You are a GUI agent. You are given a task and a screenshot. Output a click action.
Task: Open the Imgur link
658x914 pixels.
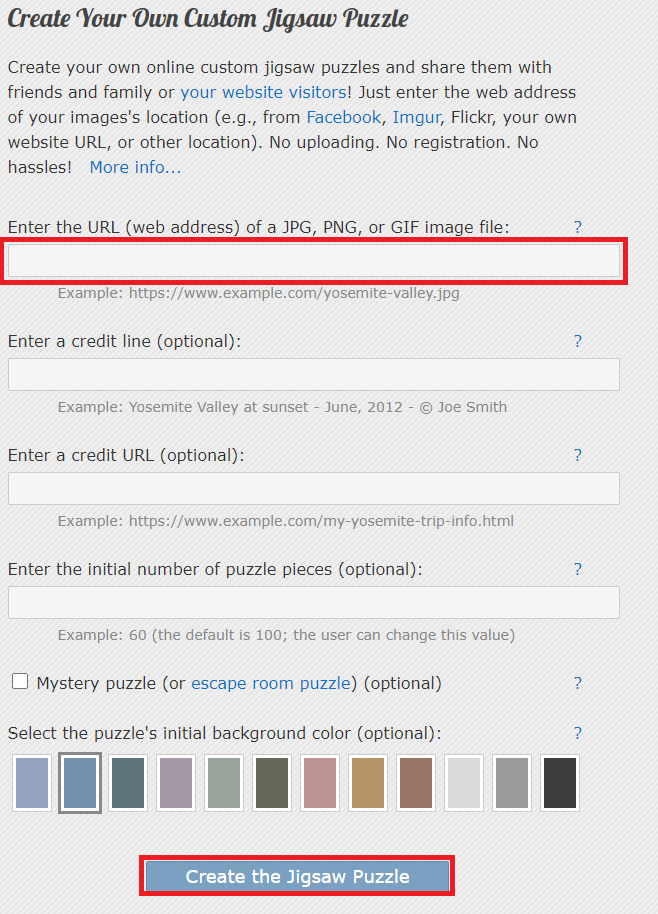(416, 117)
